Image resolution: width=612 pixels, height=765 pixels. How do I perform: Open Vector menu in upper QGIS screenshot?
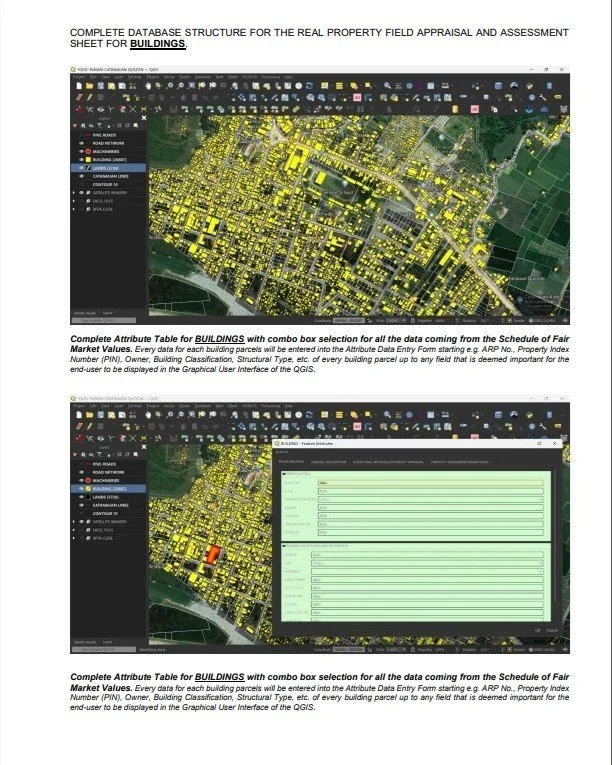click(x=169, y=77)
